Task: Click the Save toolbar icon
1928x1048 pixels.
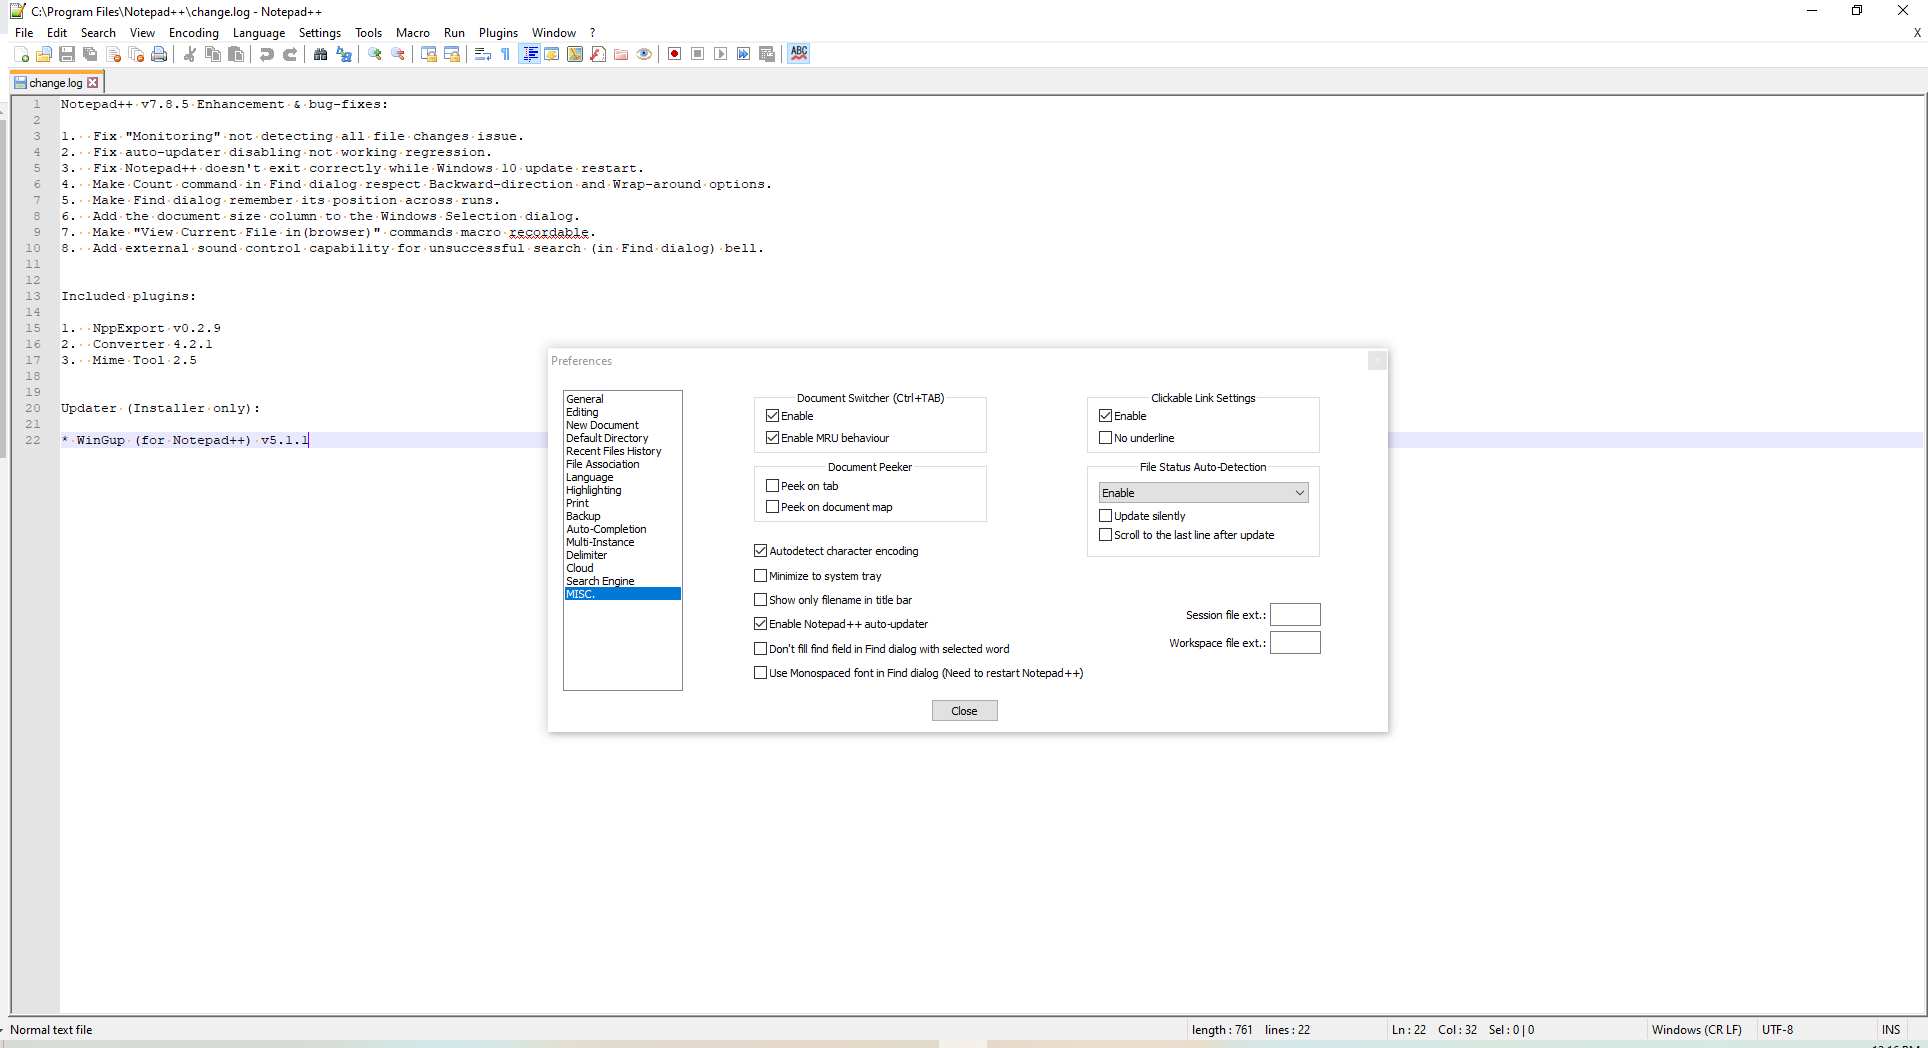Action: pyautogui.click(x=67, y=54)
